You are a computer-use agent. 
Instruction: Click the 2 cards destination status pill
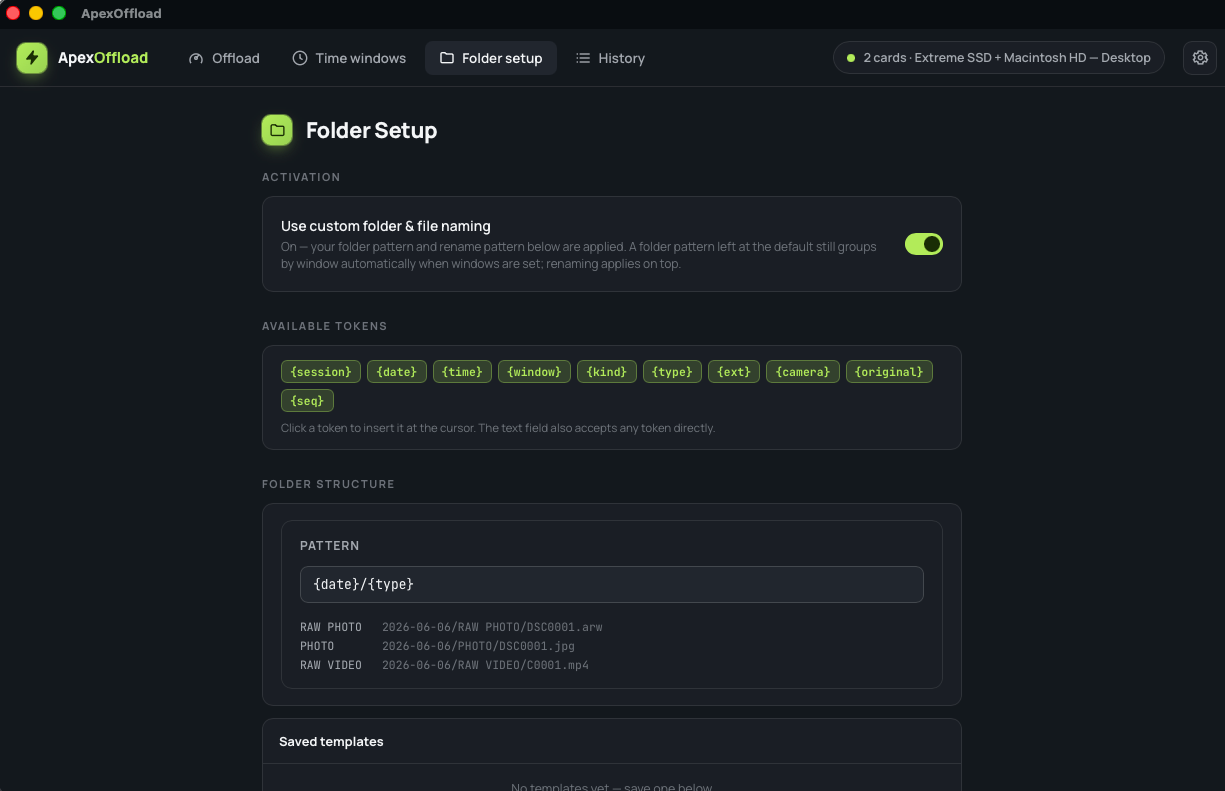tap(999, 58)
